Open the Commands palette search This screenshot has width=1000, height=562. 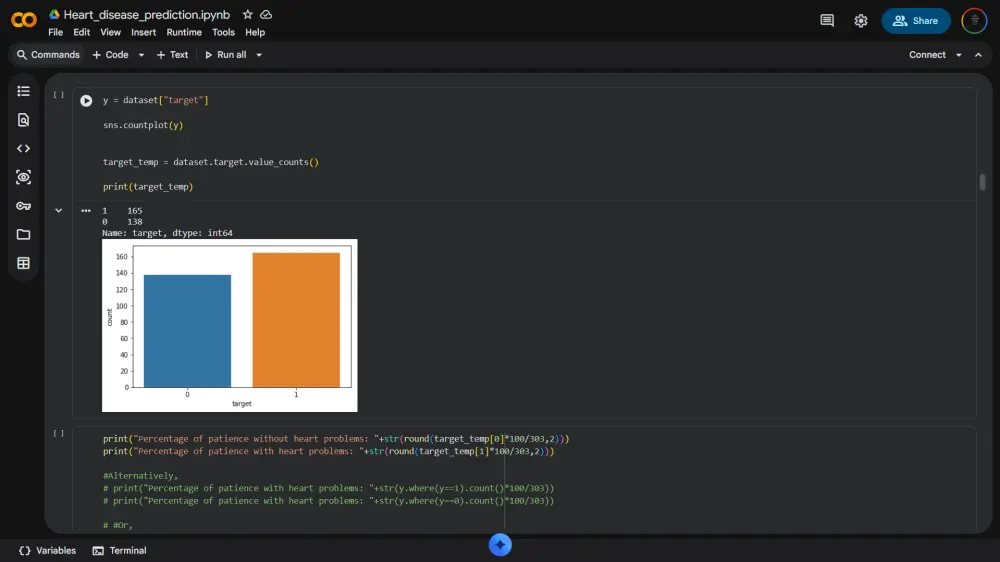point(48,55)
